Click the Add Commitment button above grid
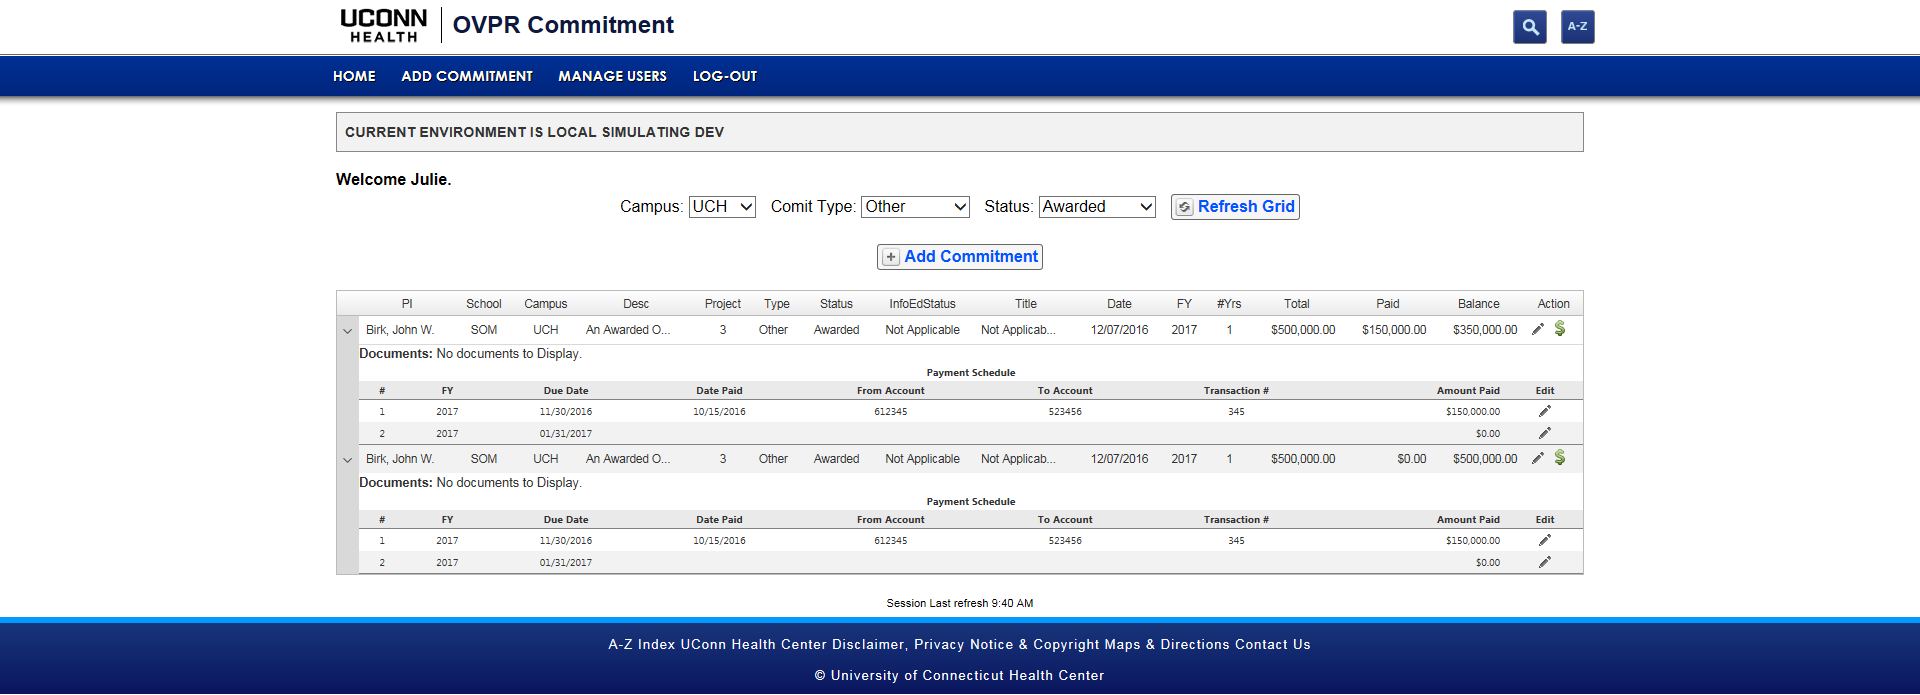This screenshot has width=1920, height=695. click(x=960, y=257)
